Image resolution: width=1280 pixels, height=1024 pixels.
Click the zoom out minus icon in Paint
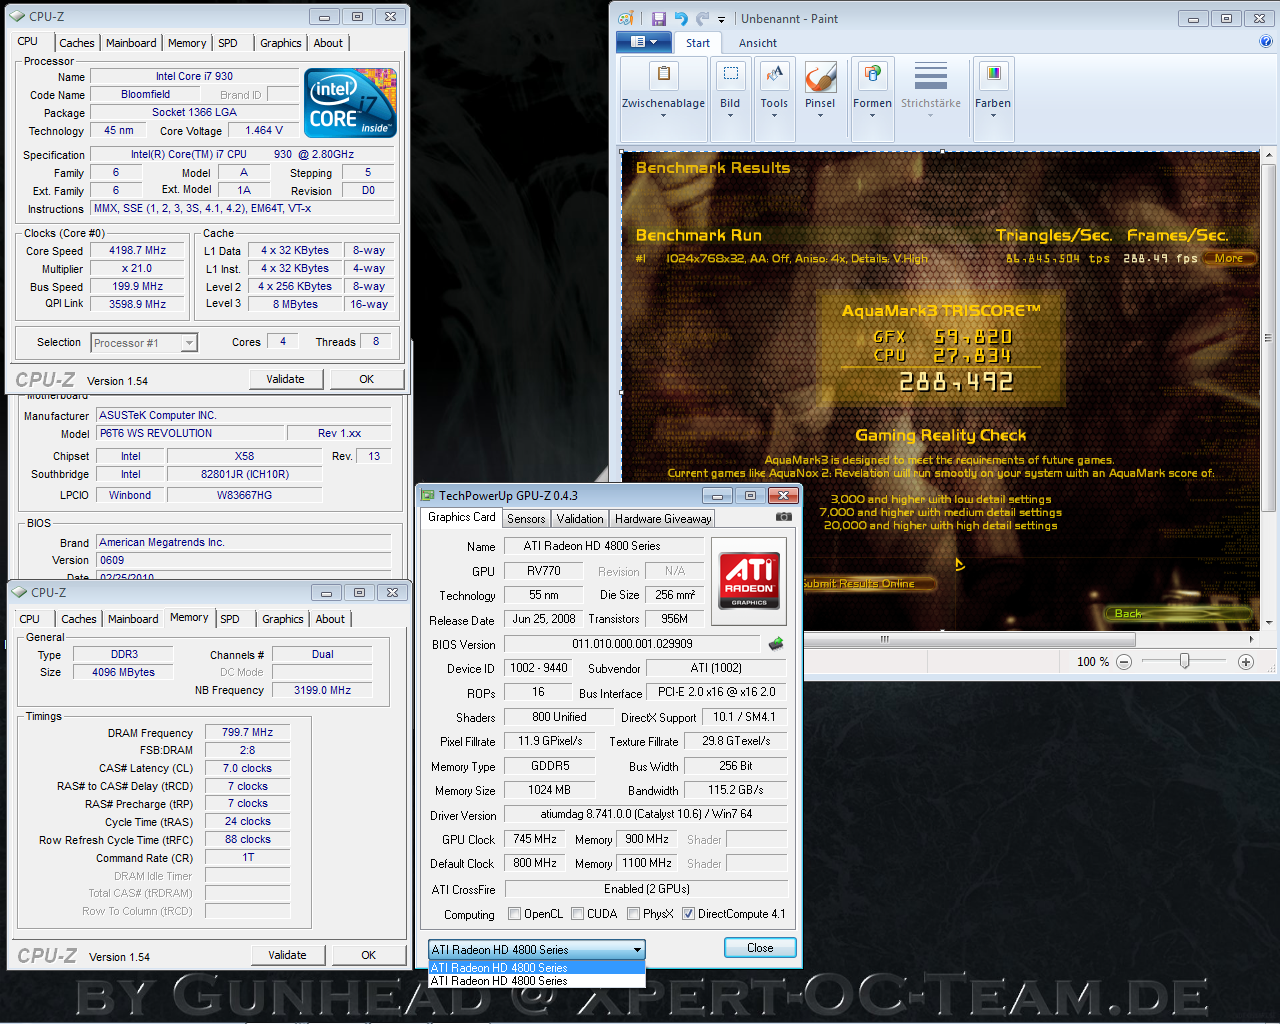coord(1124,662)
